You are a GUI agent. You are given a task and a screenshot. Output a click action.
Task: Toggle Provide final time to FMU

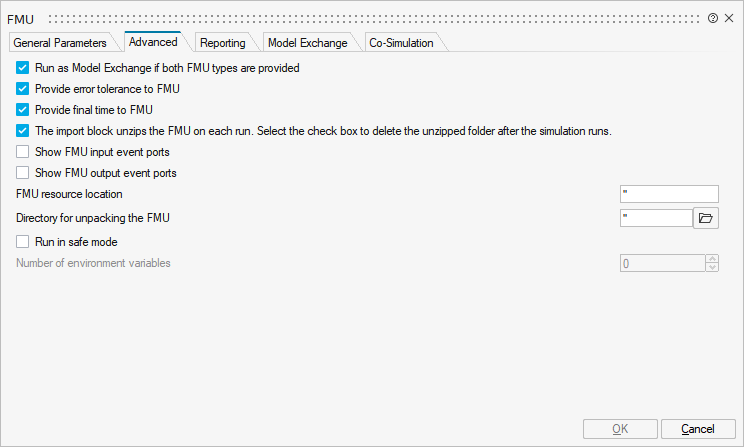pyautogui.click(x=23, y=110)
